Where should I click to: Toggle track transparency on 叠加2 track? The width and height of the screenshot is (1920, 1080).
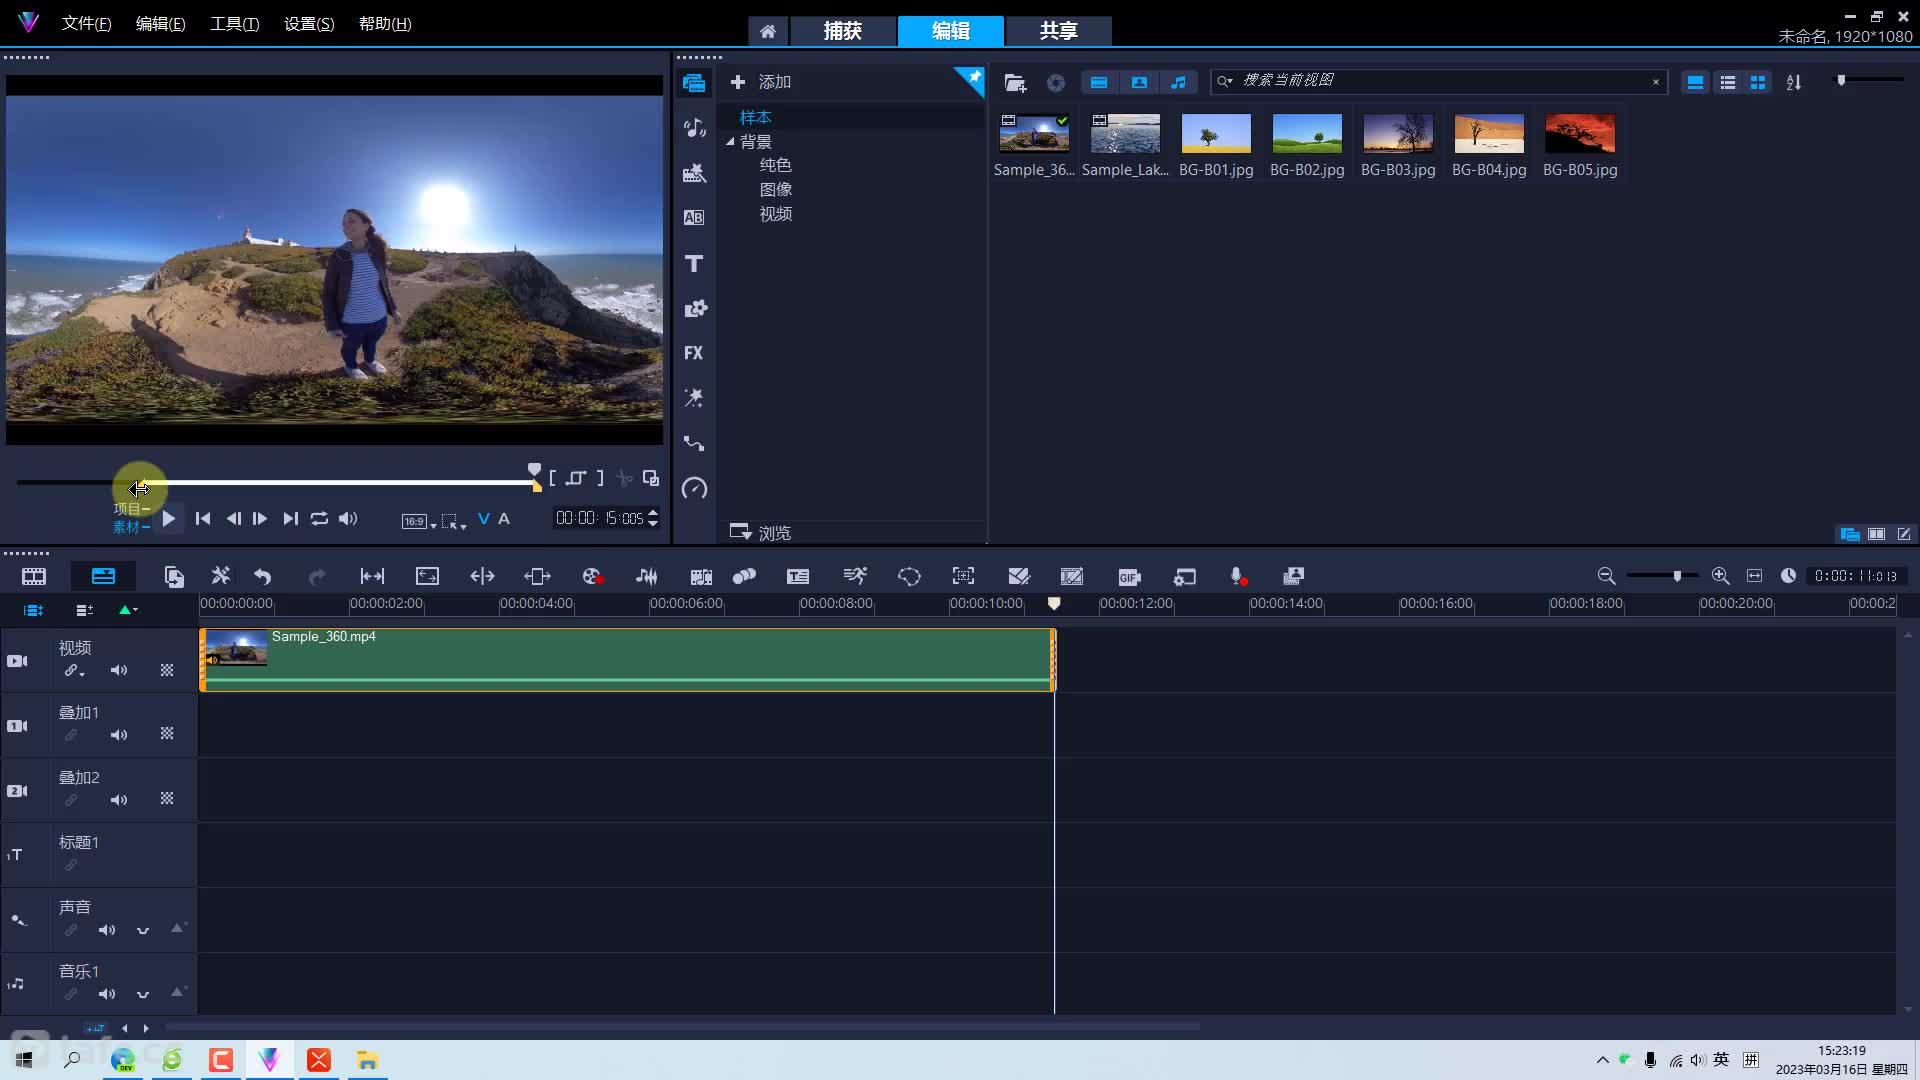tap(167, 799)
